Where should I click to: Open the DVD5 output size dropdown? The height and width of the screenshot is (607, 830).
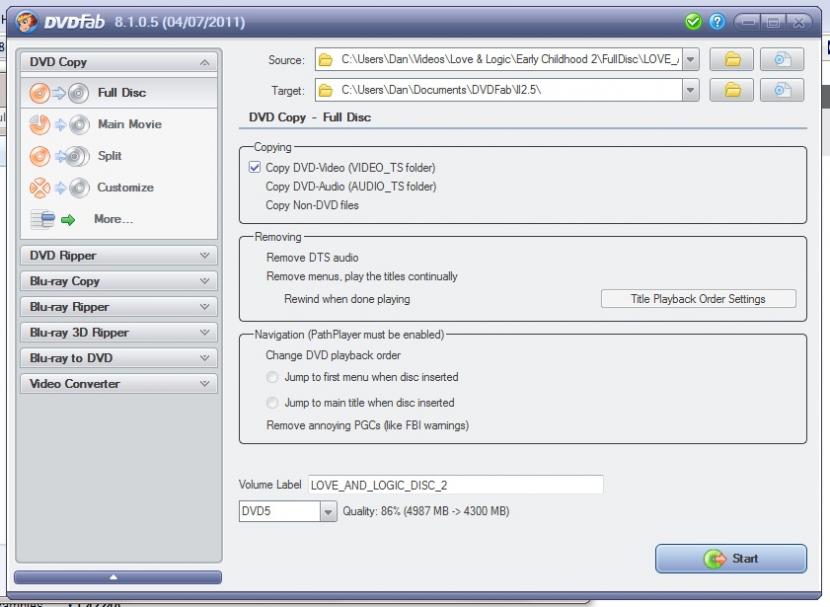(x=328, y=511)
